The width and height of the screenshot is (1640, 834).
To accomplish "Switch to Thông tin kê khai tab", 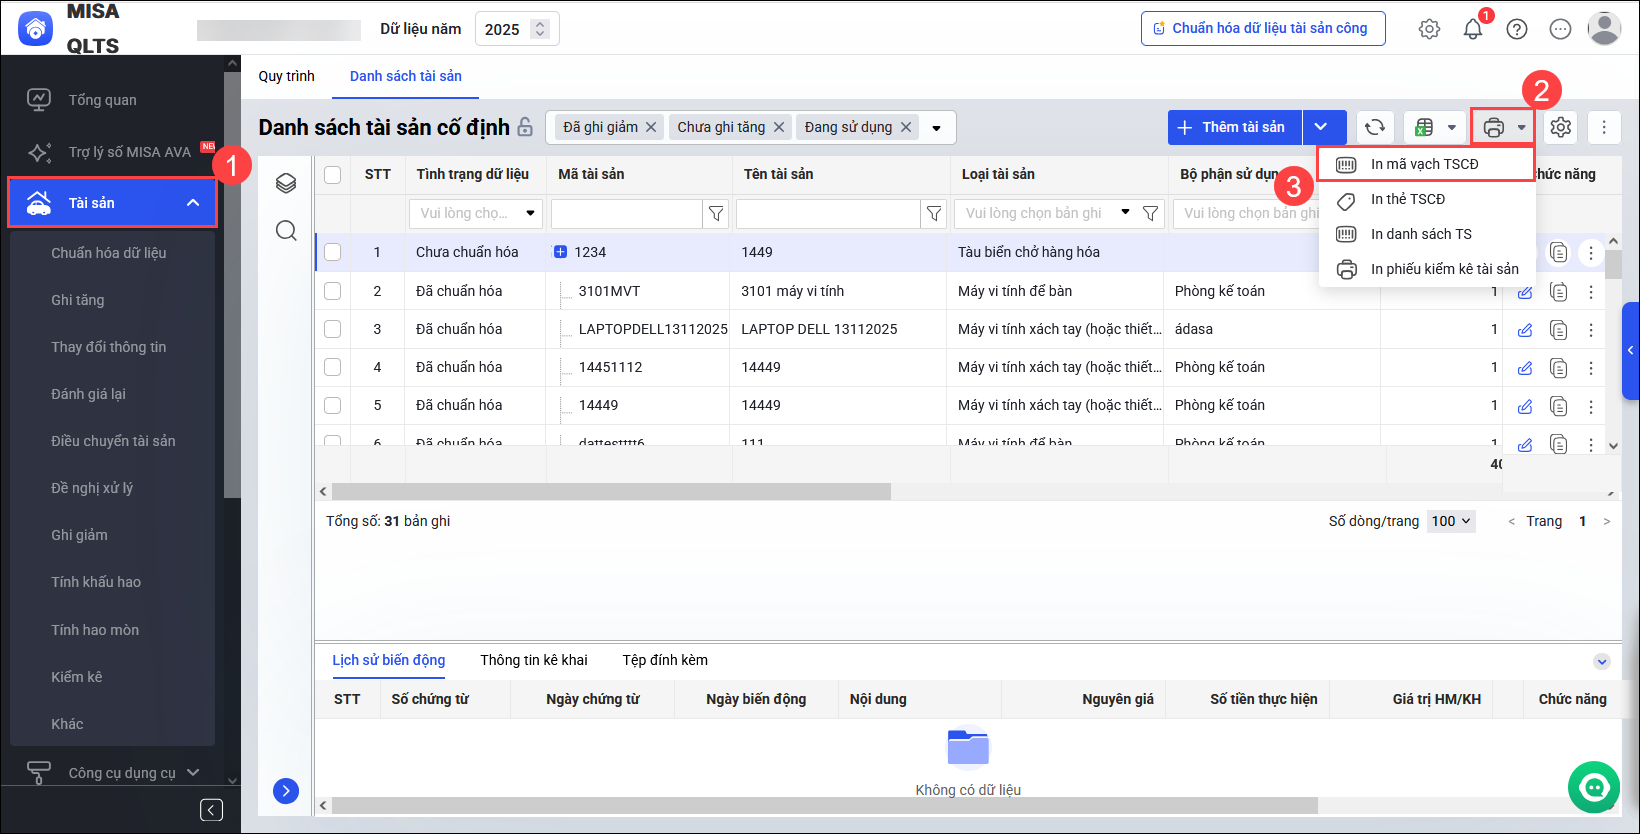I will pyautogui.click(x=534, y=660).
